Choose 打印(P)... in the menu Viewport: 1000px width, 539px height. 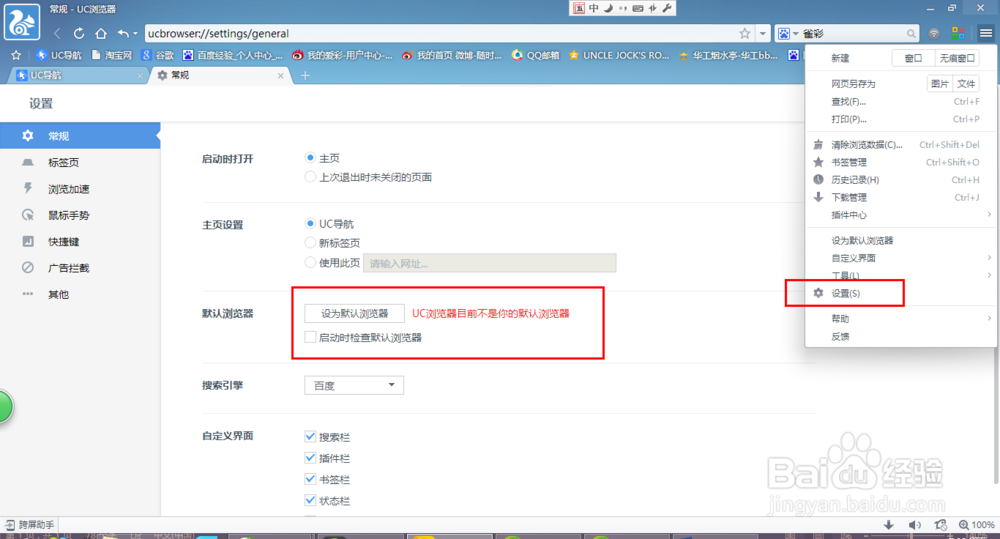point(901,119)
